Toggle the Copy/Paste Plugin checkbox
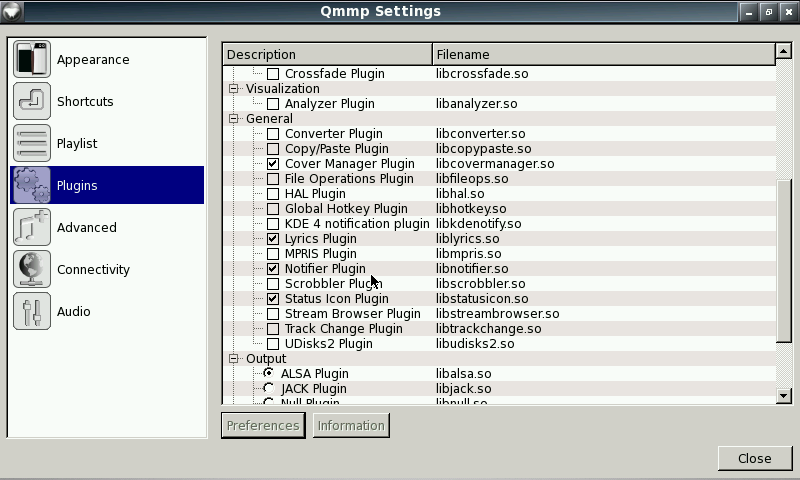This screenshot has height=480, width=800. 273,149
